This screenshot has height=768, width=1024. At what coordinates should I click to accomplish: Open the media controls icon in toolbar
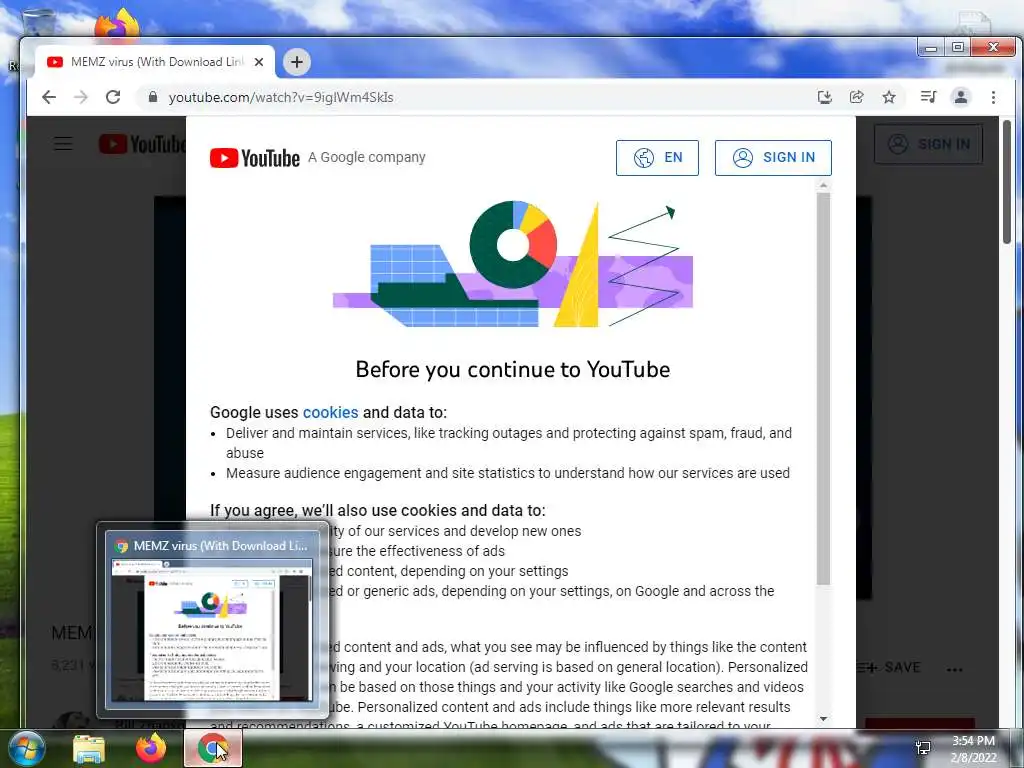(928, 97)
